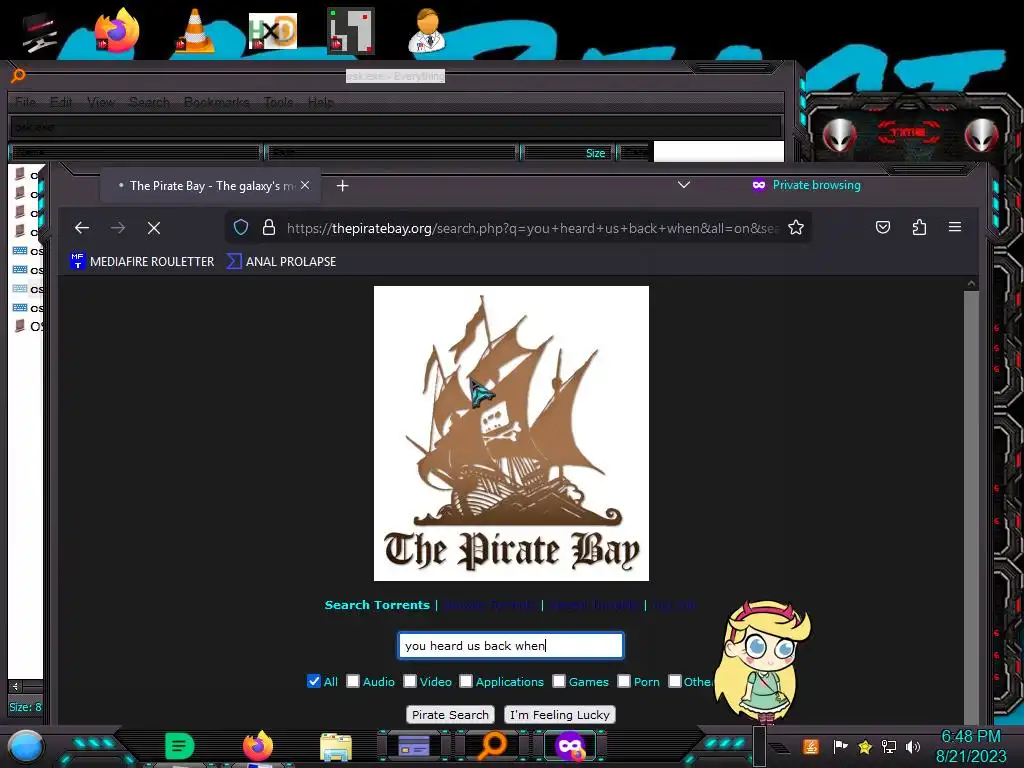Open the Firefox icon on the taskbar

coord(258,746)
